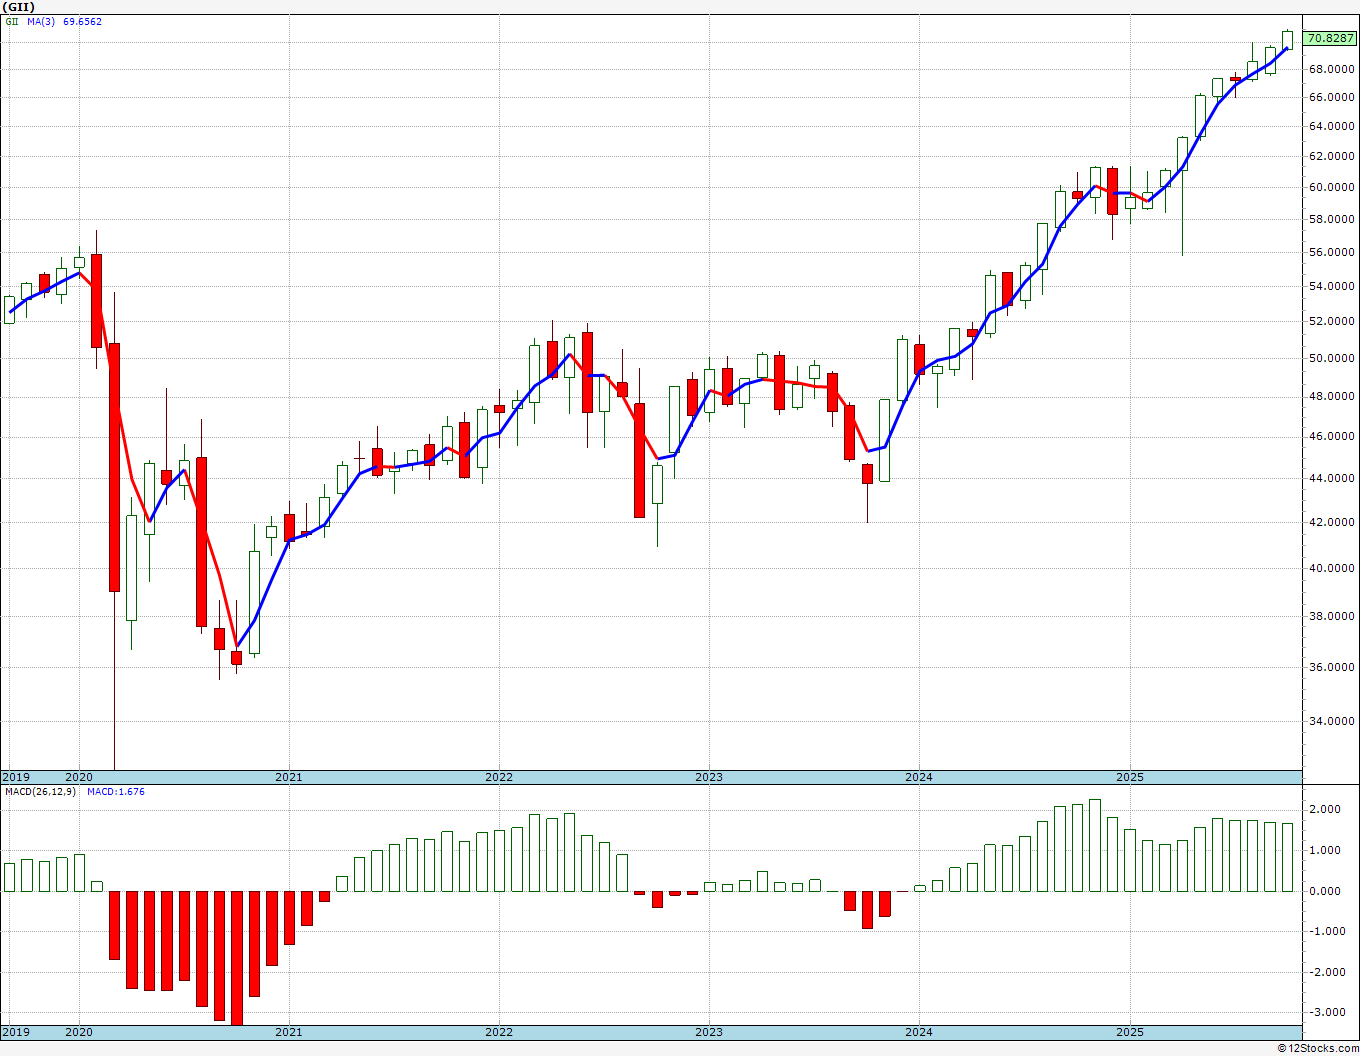
Task: Click the MA(3) 69.6562 indicator label
Action: [x=64, y=21]
